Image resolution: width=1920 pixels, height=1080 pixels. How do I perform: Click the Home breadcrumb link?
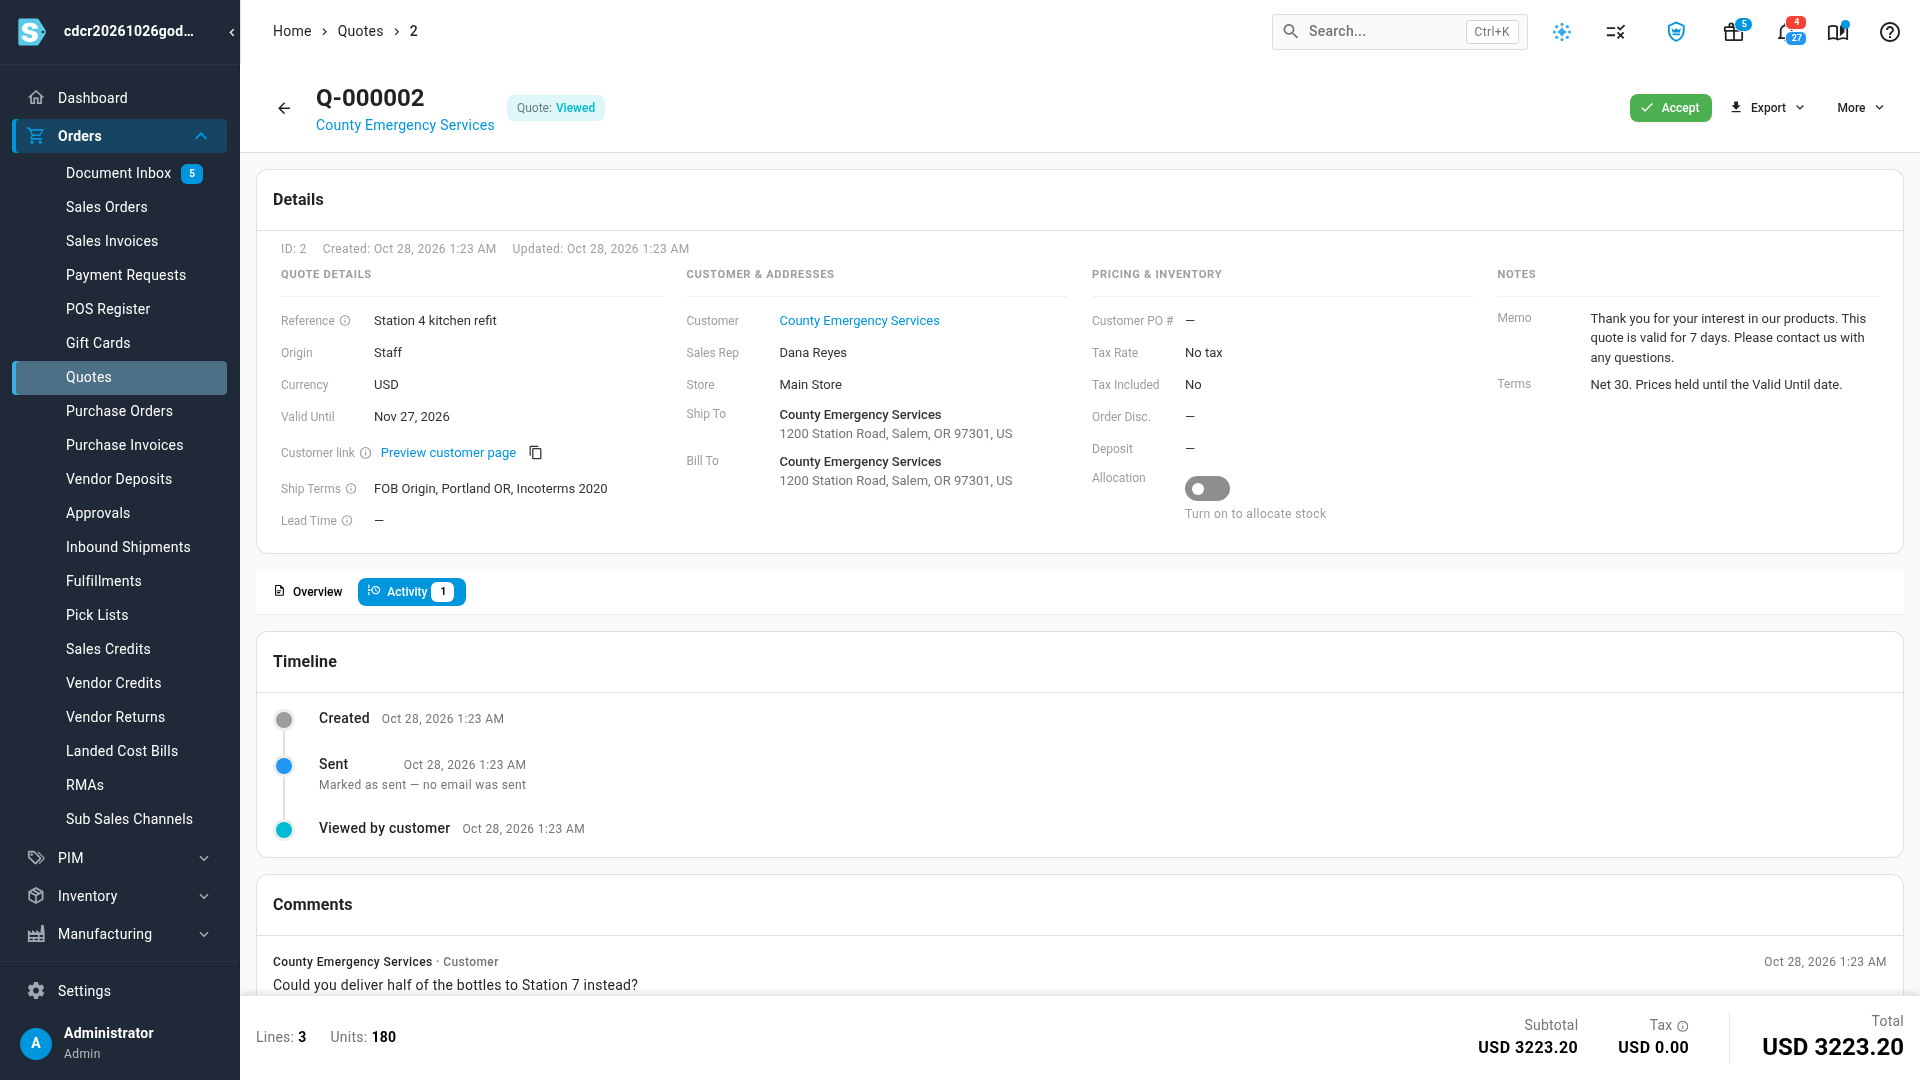[x=292, y=31]
